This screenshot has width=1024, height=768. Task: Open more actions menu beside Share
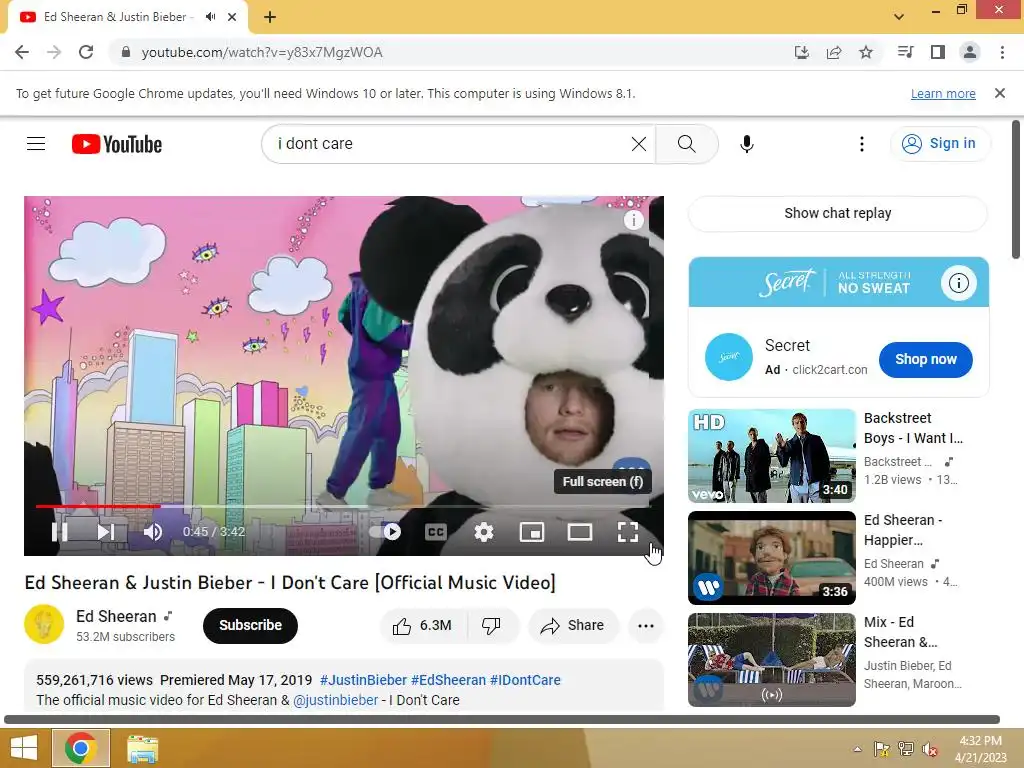pos(646,625)
